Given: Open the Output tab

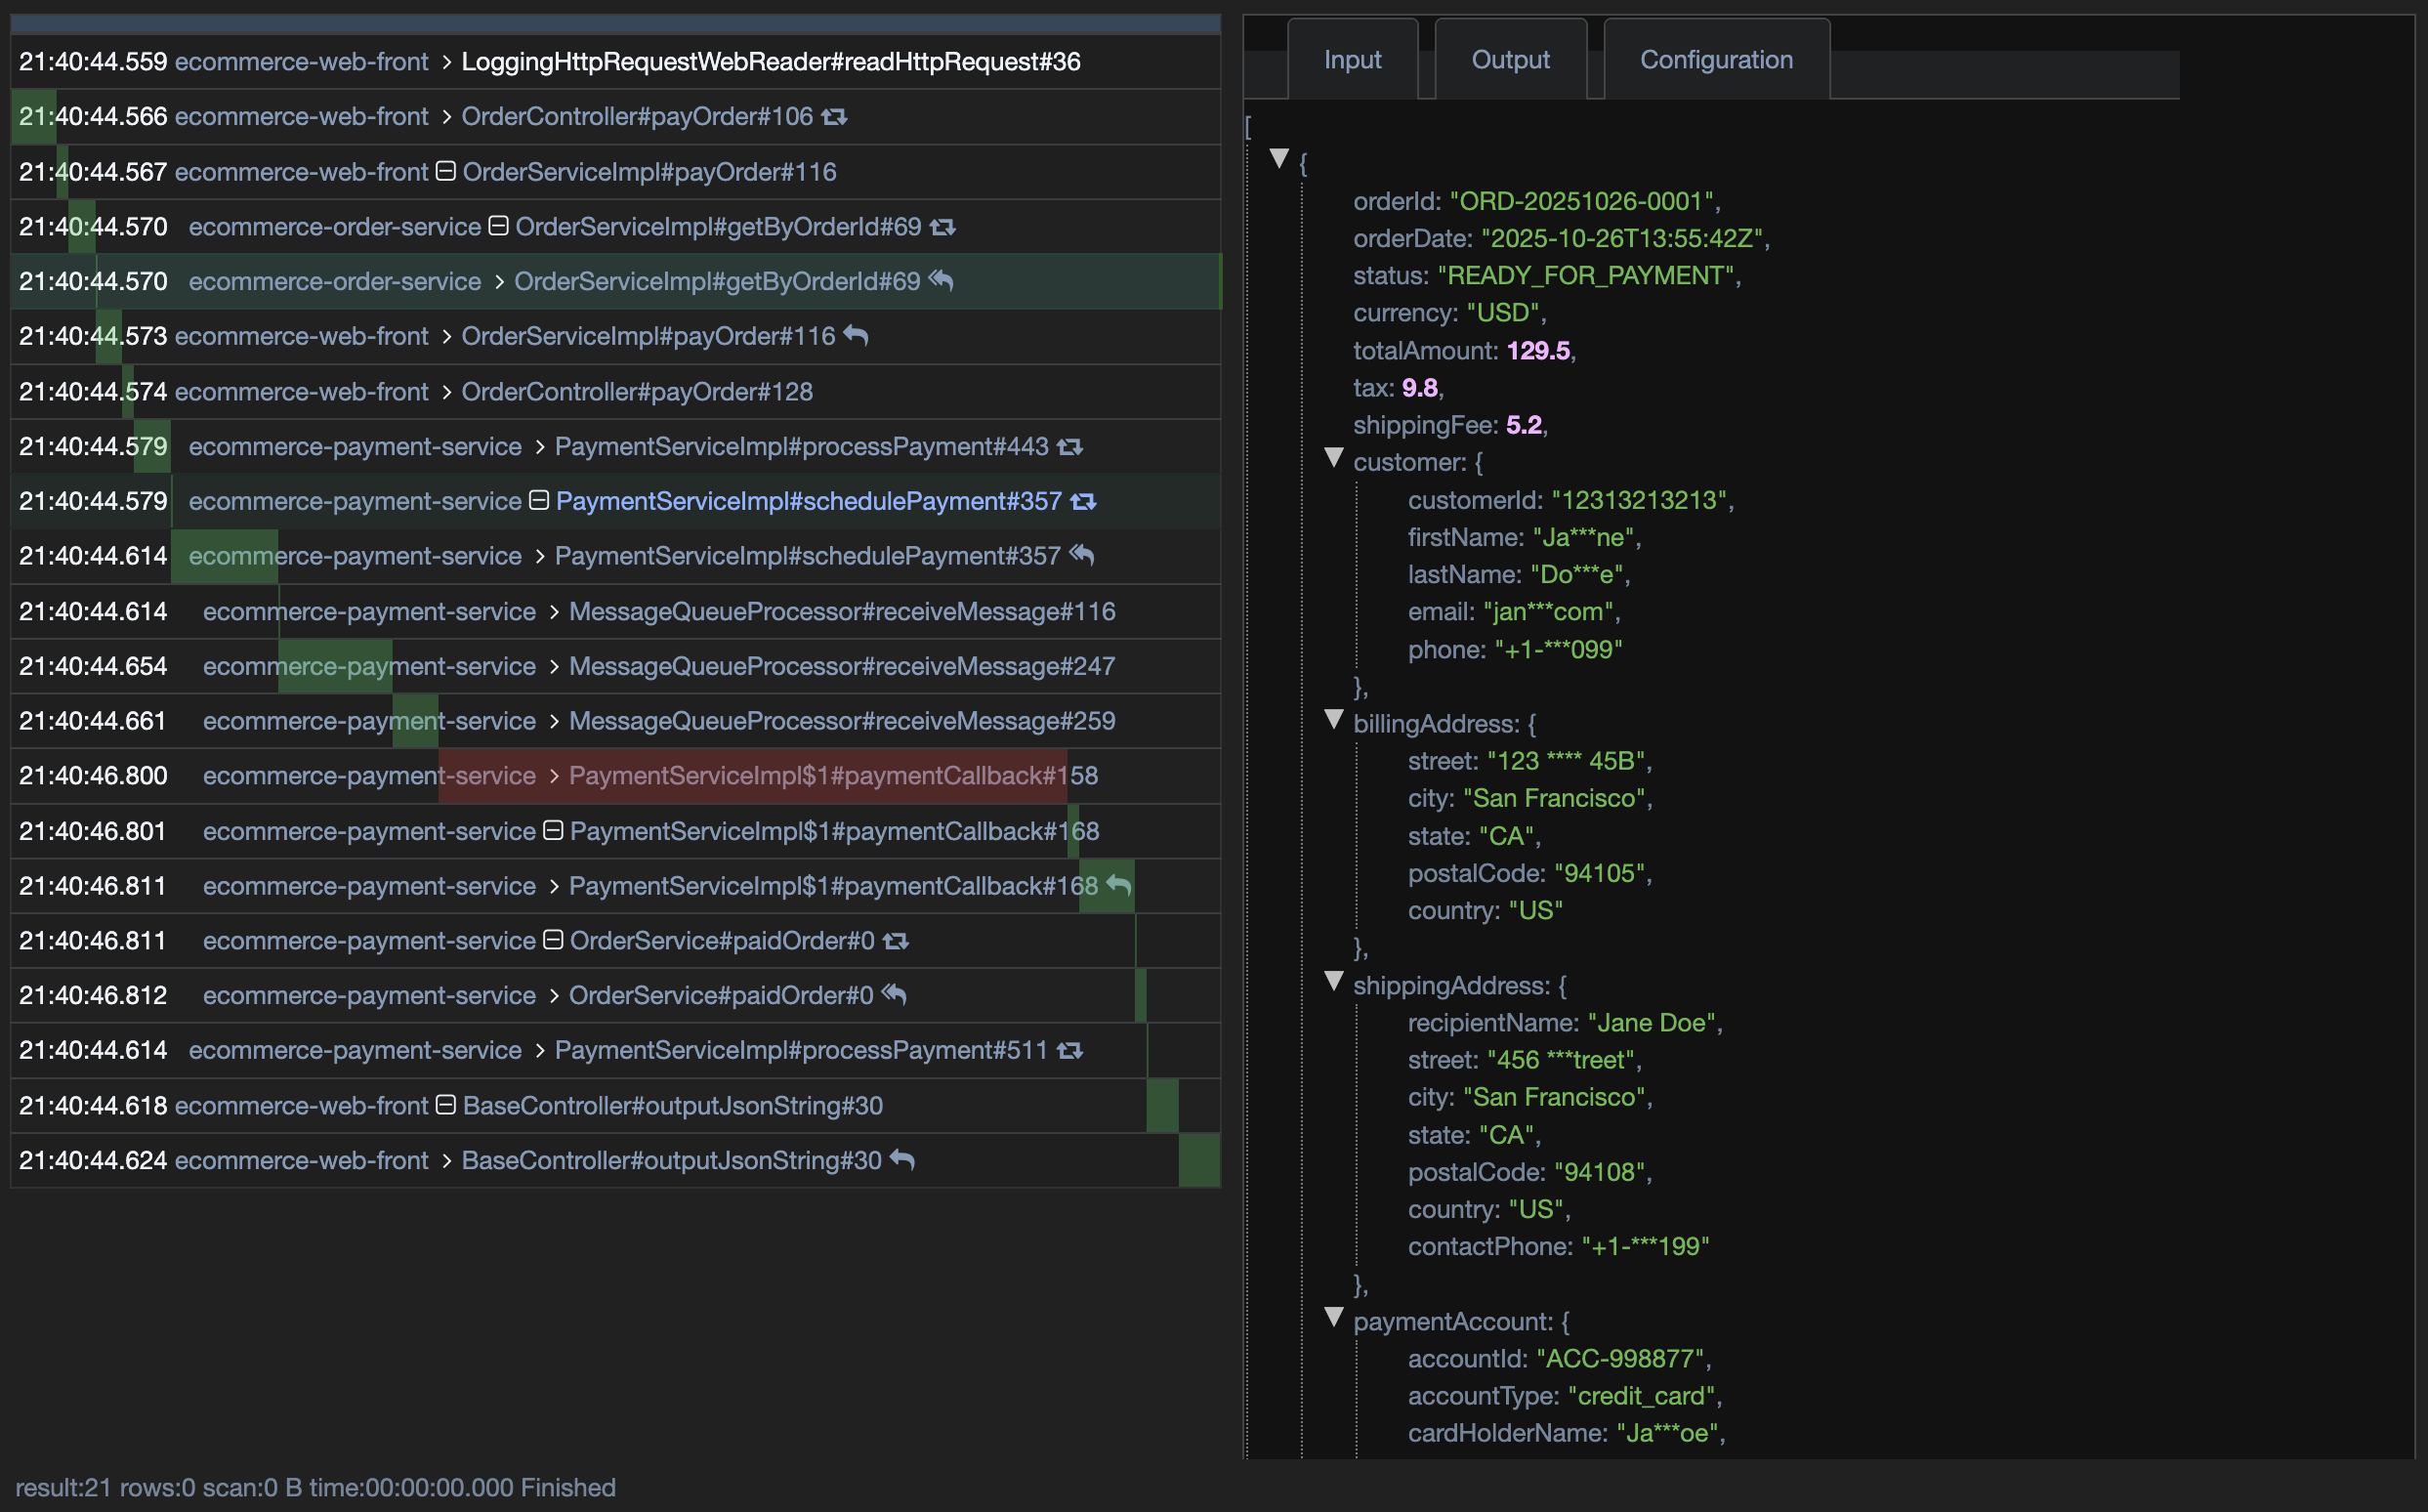Looking at the screenshot, I should 1510,60.
